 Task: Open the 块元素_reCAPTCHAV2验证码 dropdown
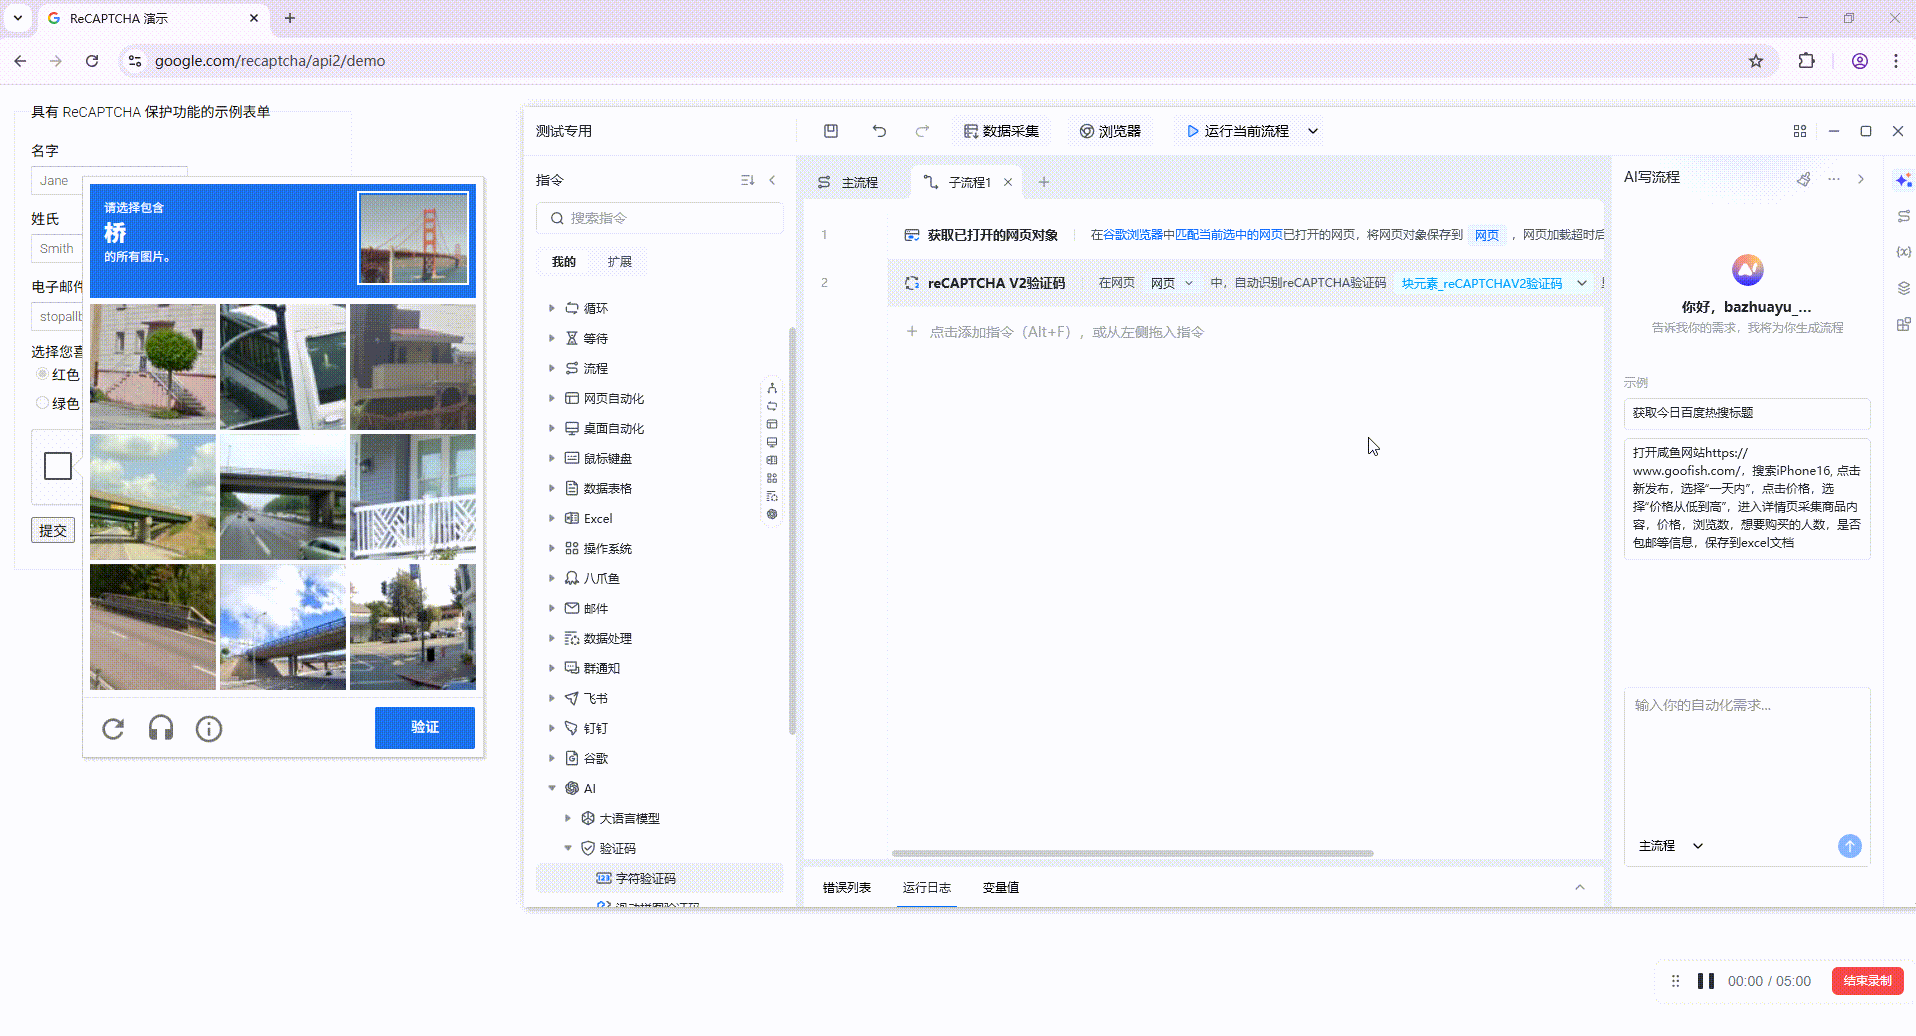click(x=1494, y=283)
